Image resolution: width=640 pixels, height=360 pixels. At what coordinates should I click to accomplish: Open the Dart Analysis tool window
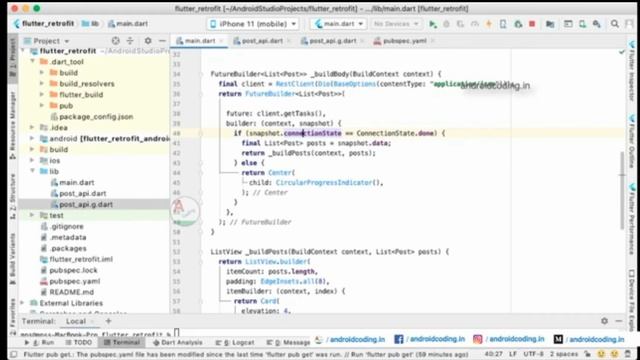(177, 342)
